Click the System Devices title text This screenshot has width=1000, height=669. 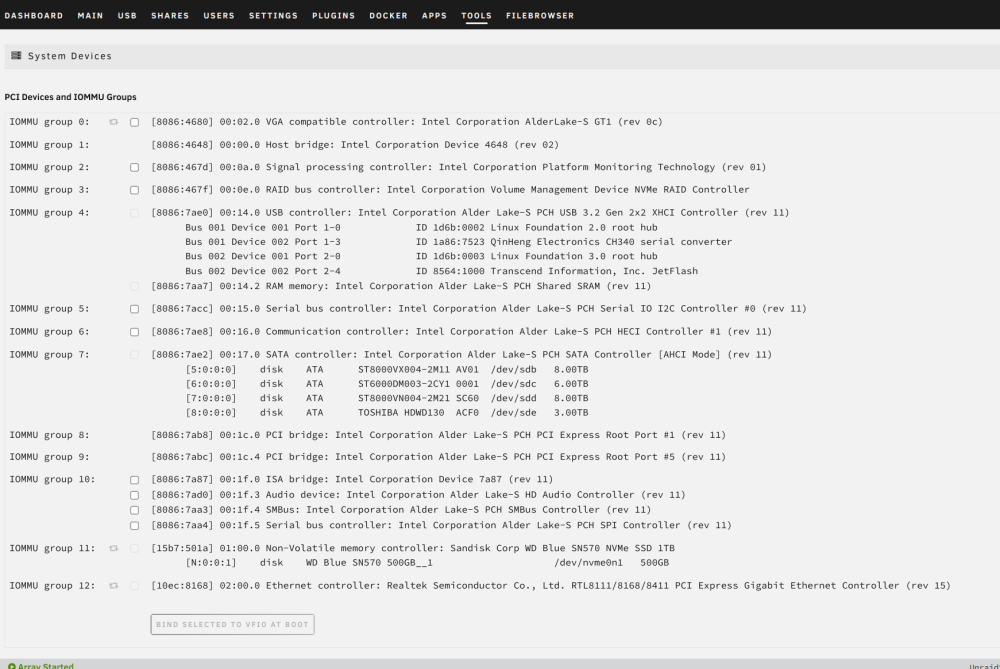[70, 56]
